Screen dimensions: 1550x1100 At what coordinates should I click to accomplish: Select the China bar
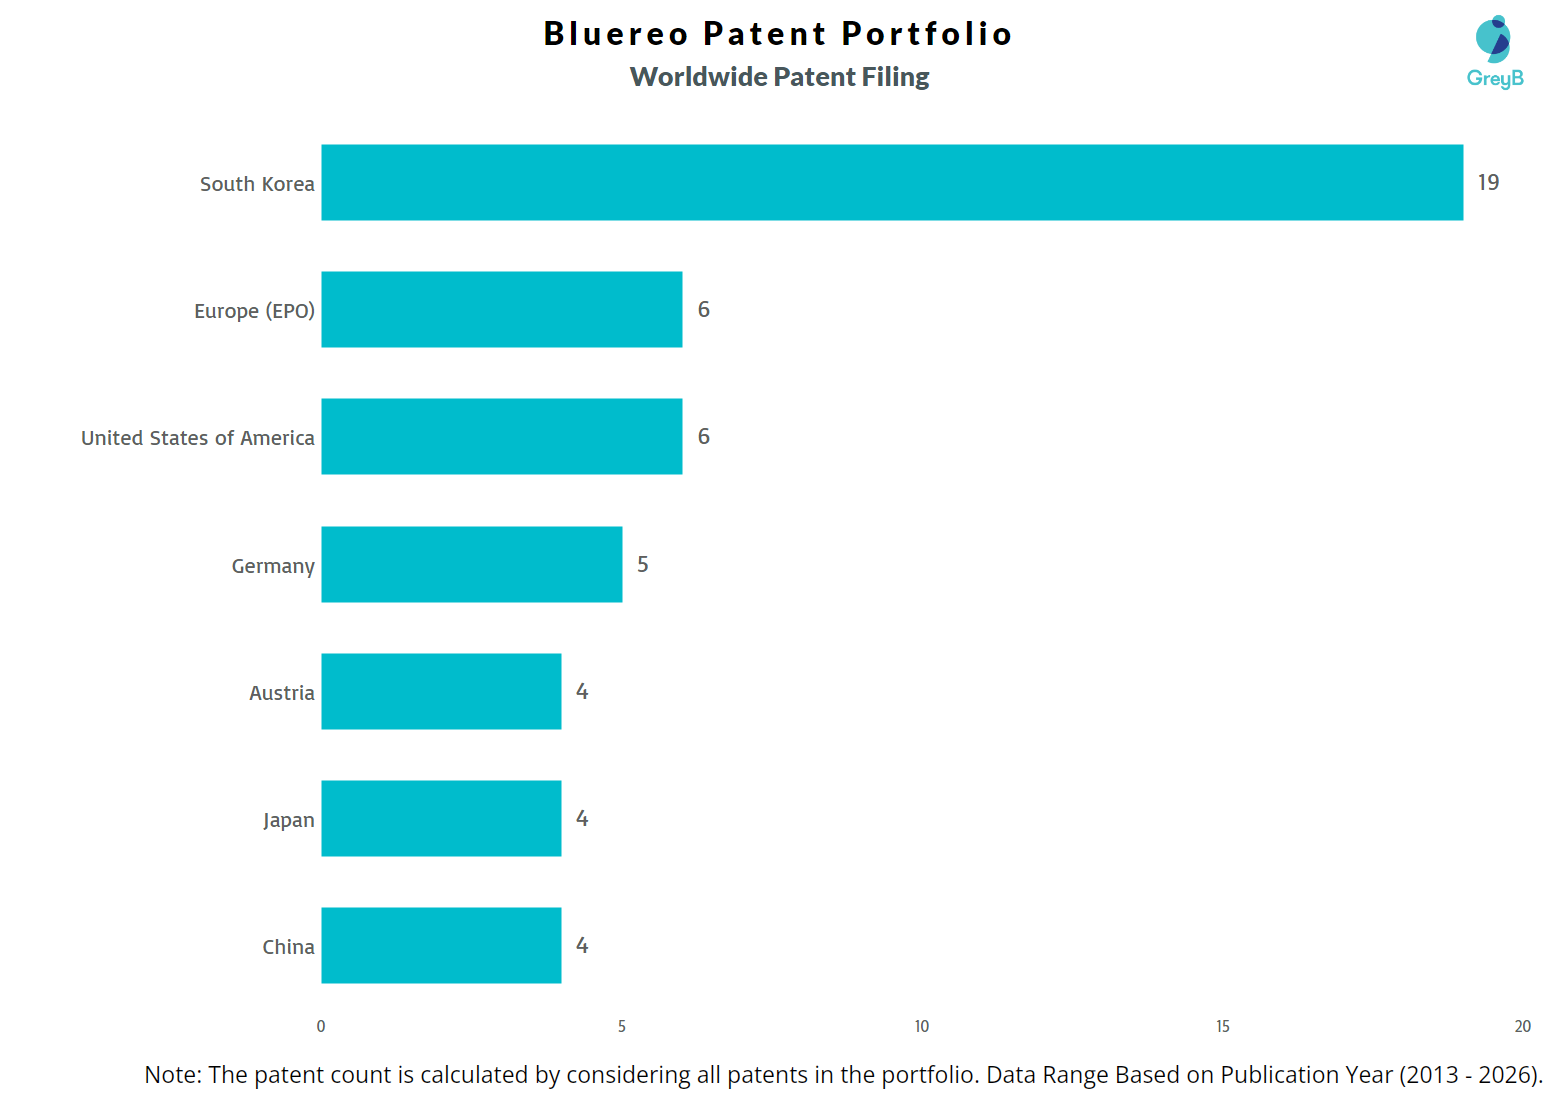click(x=441, y=945)
